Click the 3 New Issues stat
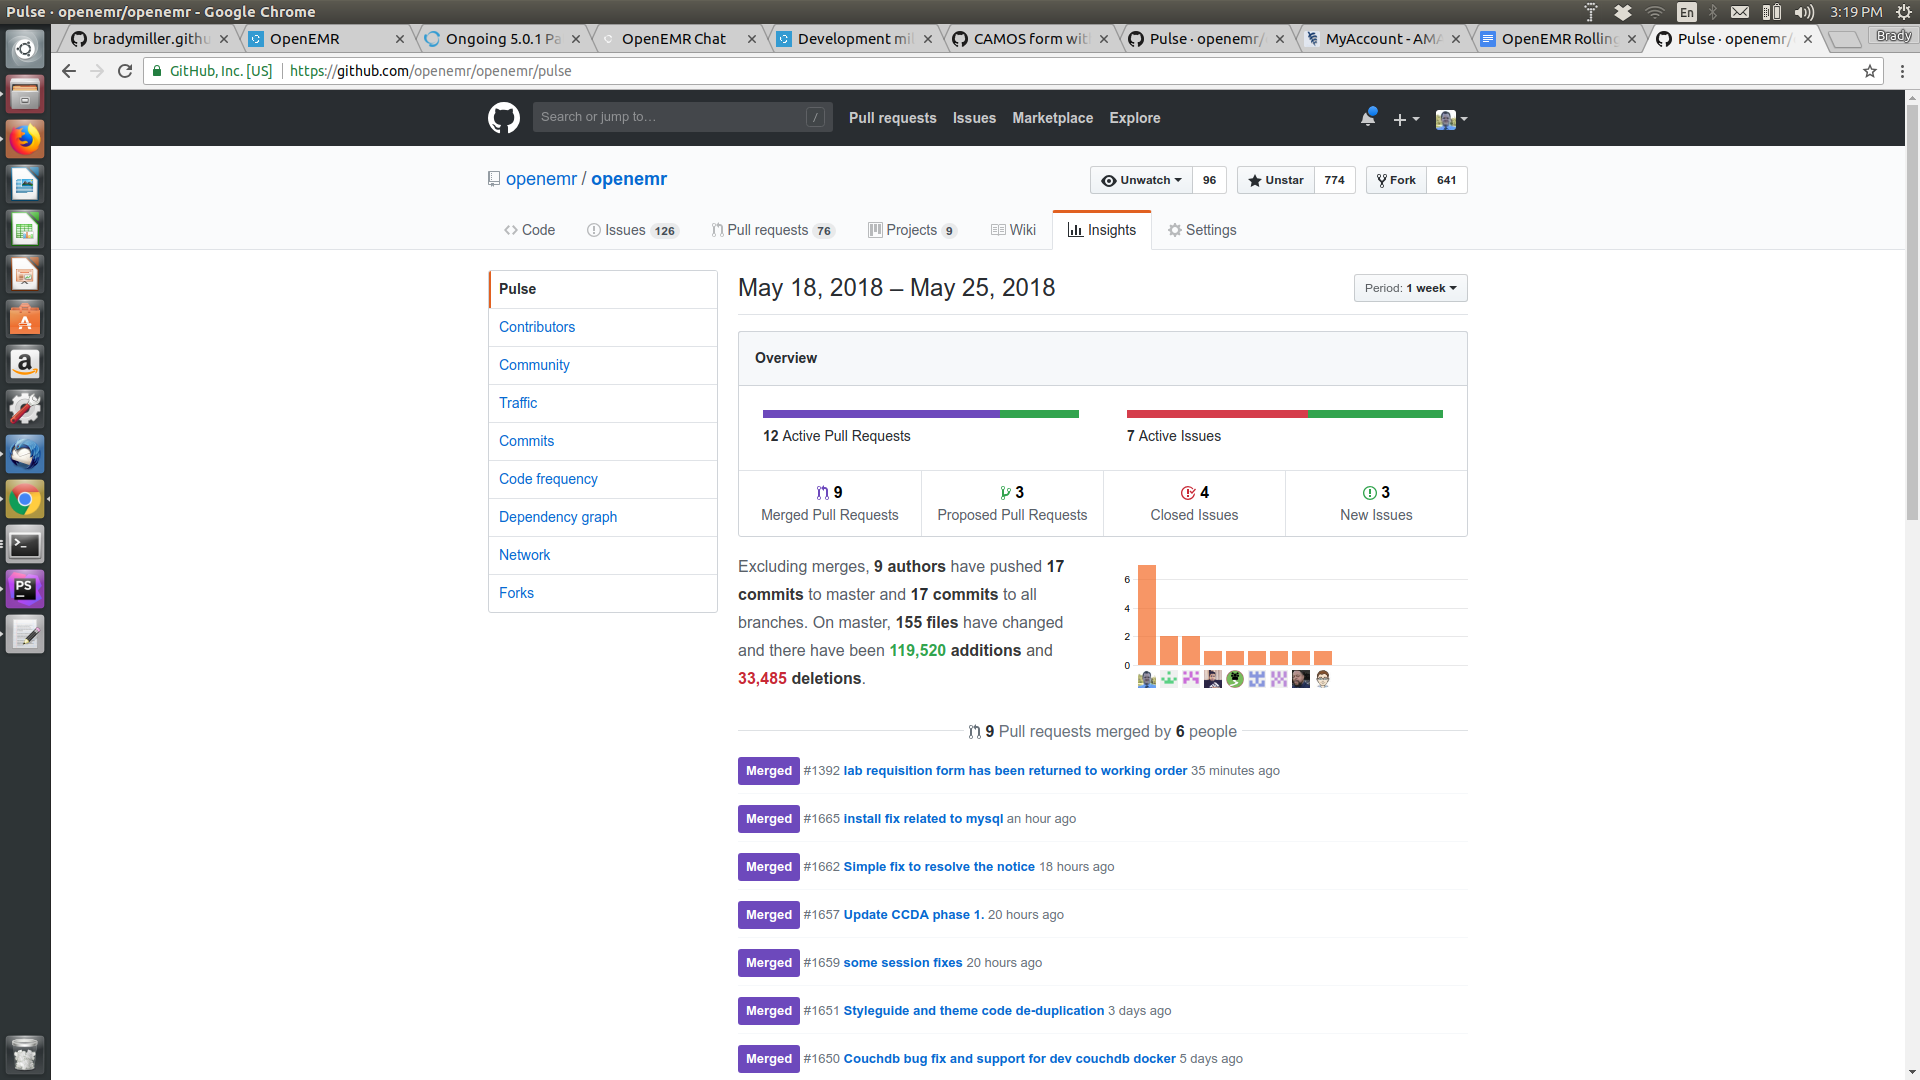This screenshot has width=1920, height=1080. coord(1376,503)
